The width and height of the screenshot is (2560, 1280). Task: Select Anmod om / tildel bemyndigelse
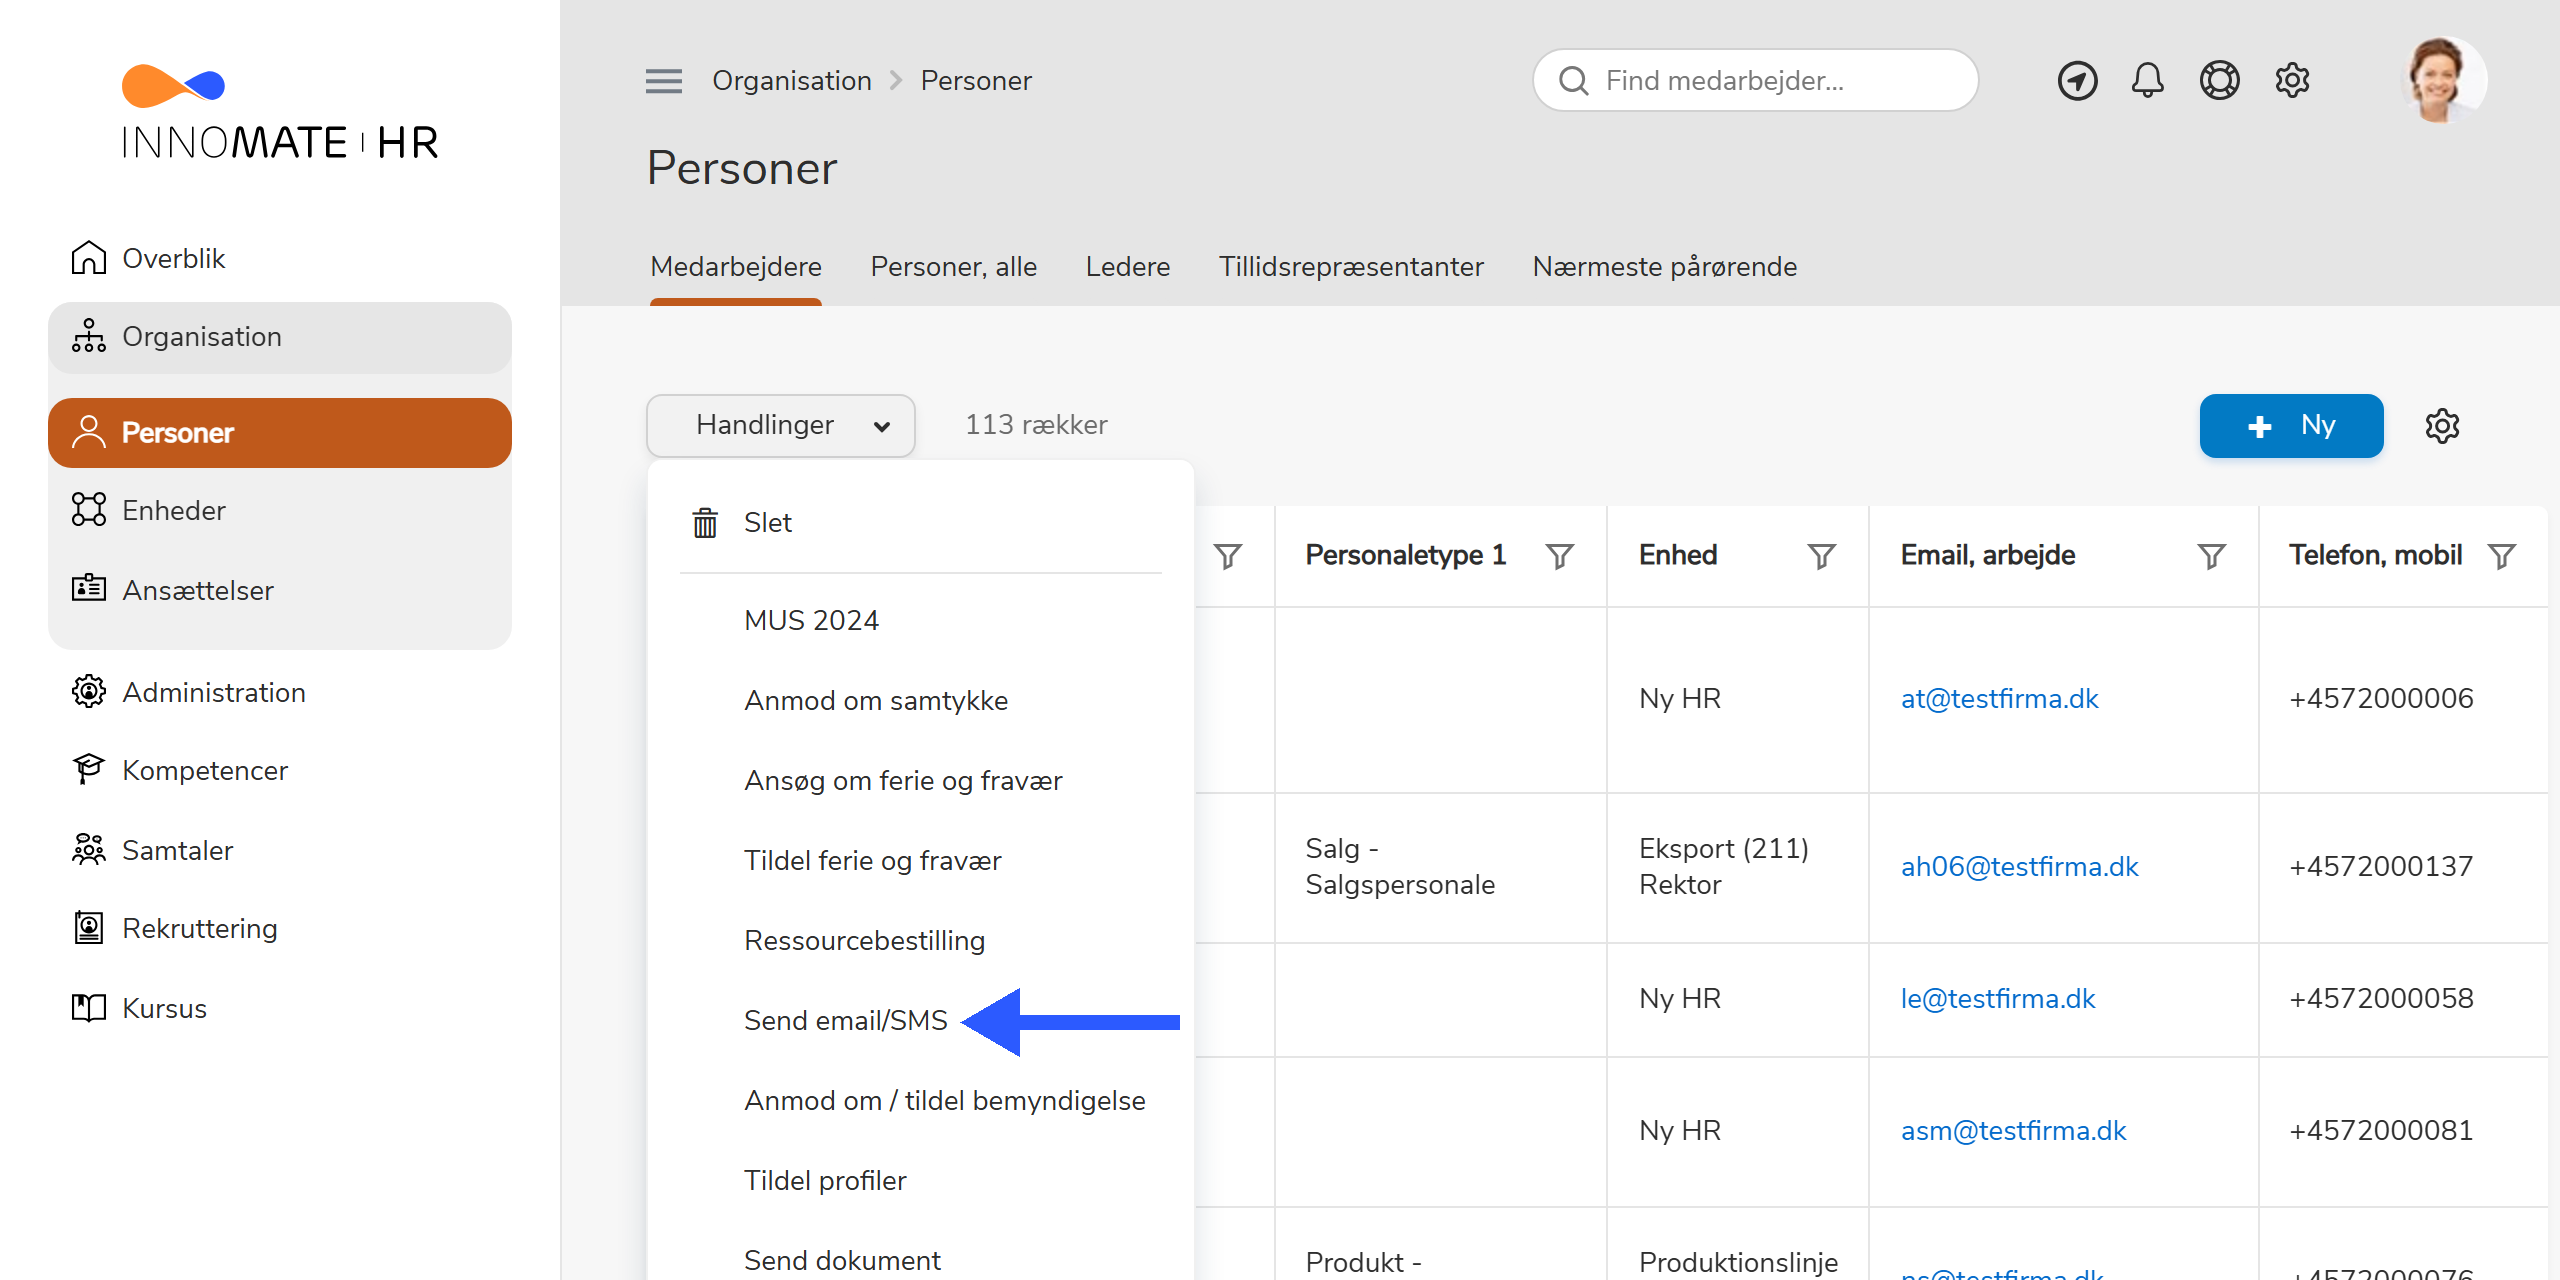[945, 1100]
